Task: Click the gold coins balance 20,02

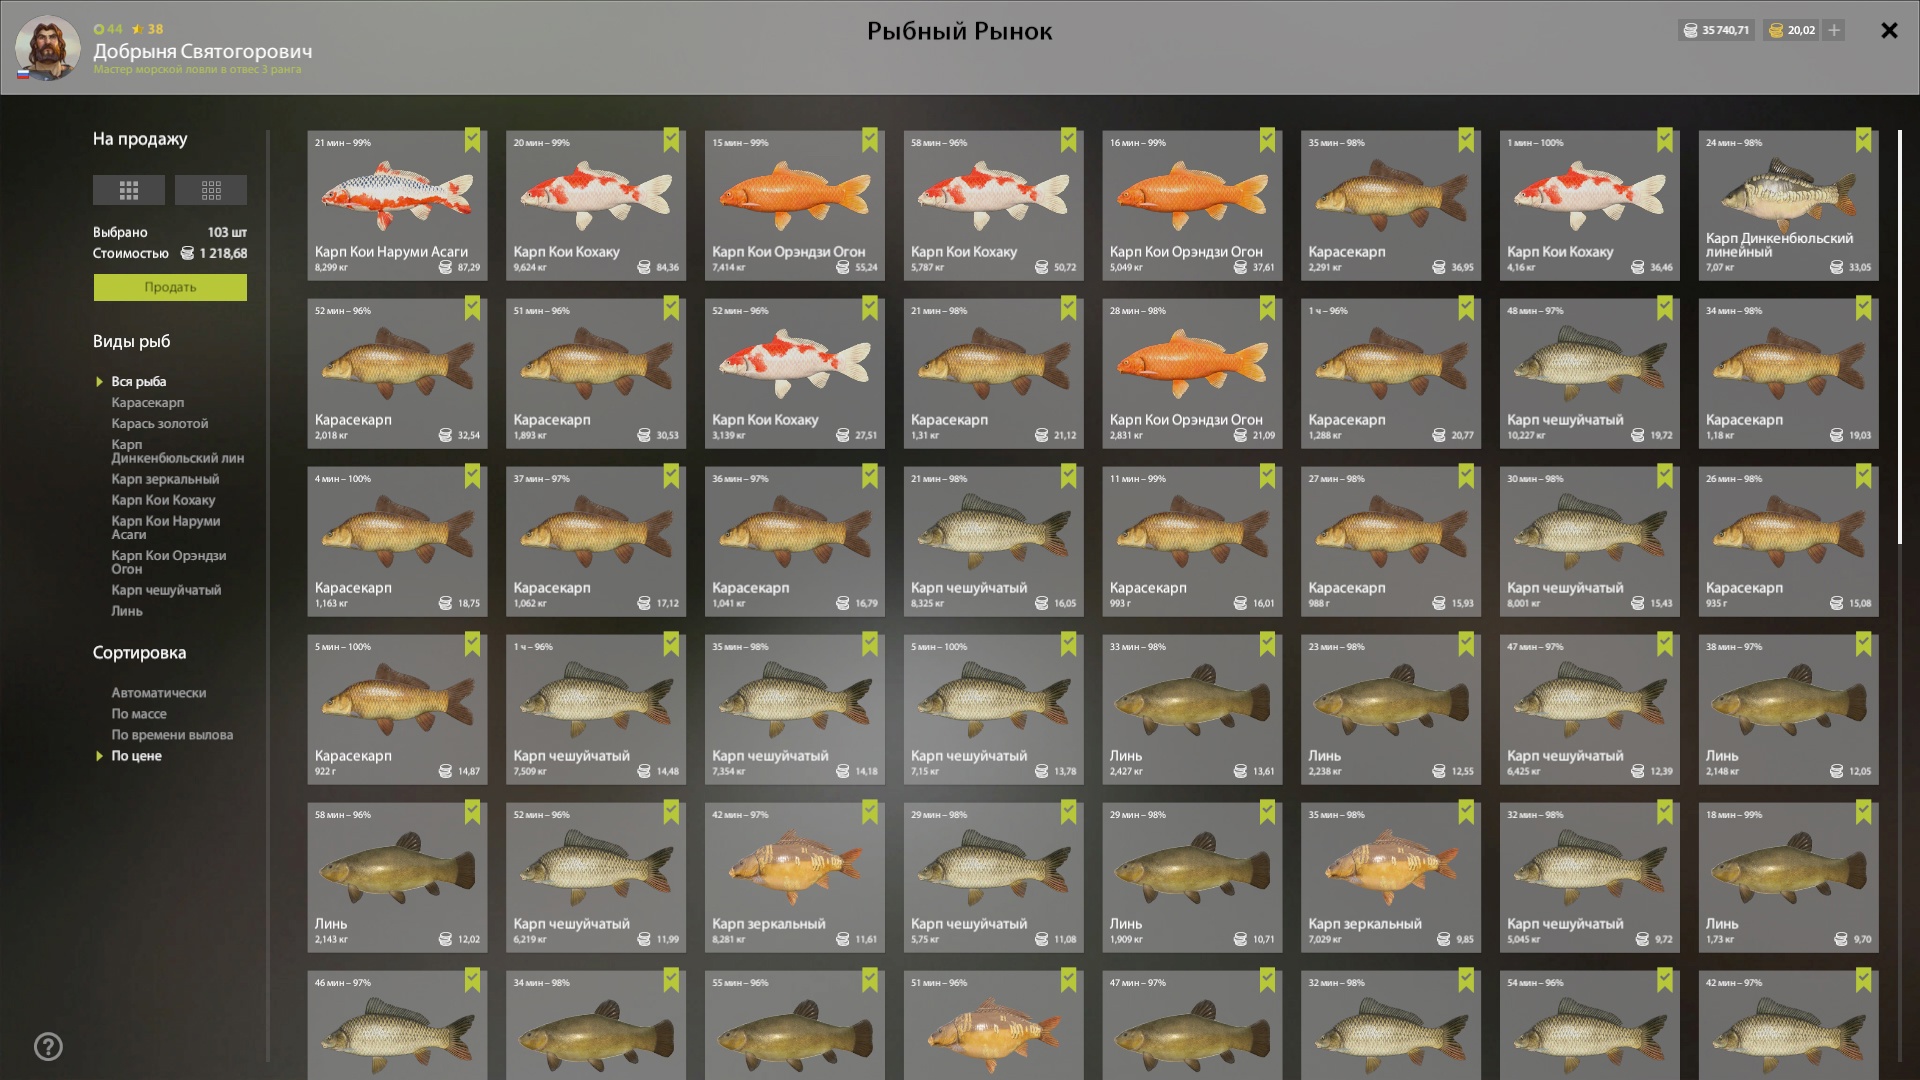Action: [x=1791, y=30]
